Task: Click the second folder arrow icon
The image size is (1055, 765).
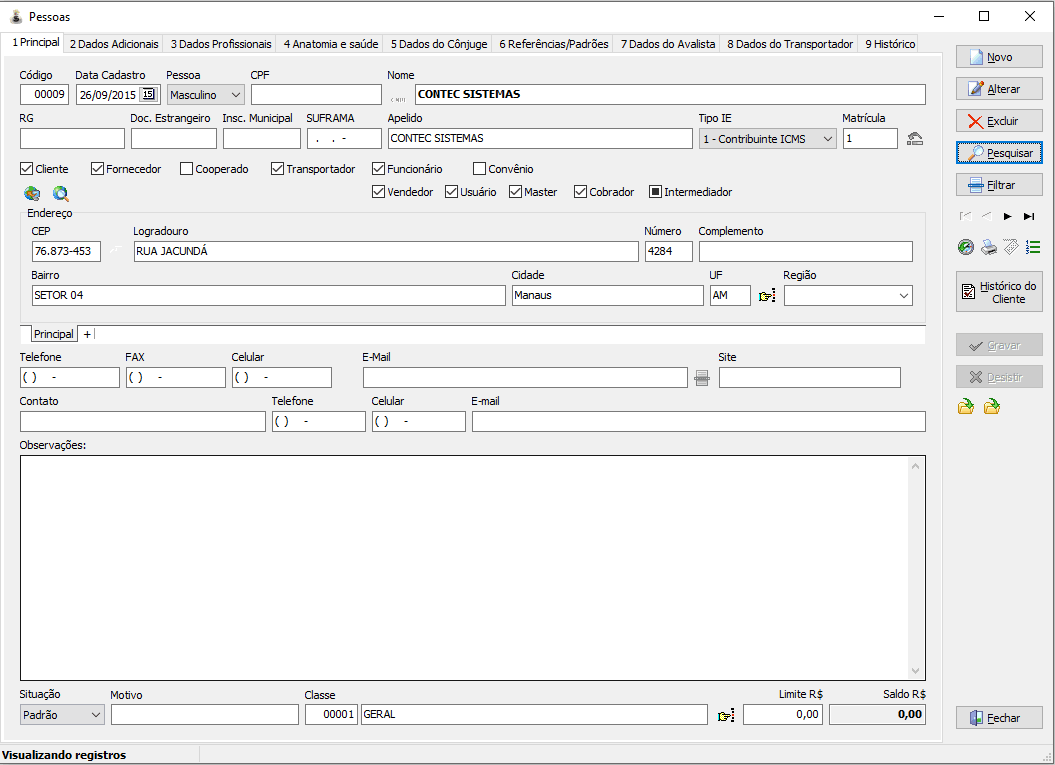Action: (x=991, y=406)
